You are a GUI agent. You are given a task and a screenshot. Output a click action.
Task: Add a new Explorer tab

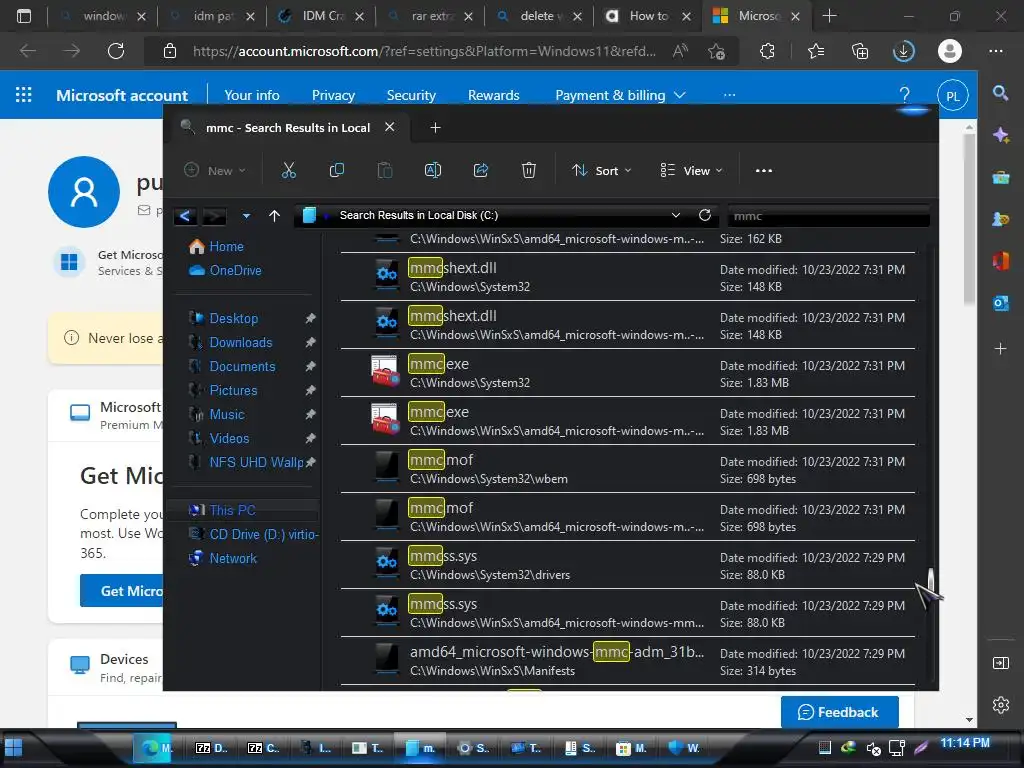(436, 127)
